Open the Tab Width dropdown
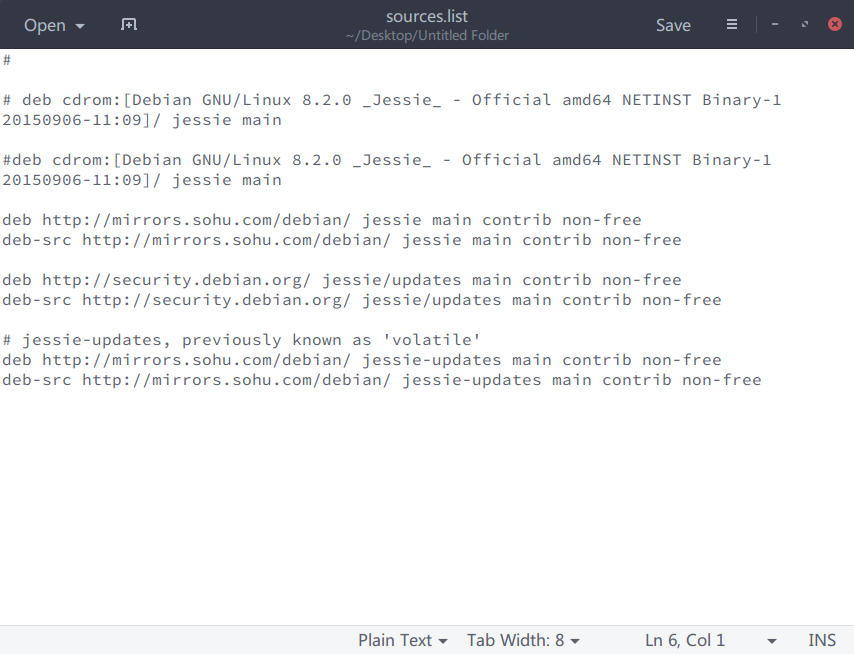Viewport: 854px width, 654px height. [x=523, y=640]
